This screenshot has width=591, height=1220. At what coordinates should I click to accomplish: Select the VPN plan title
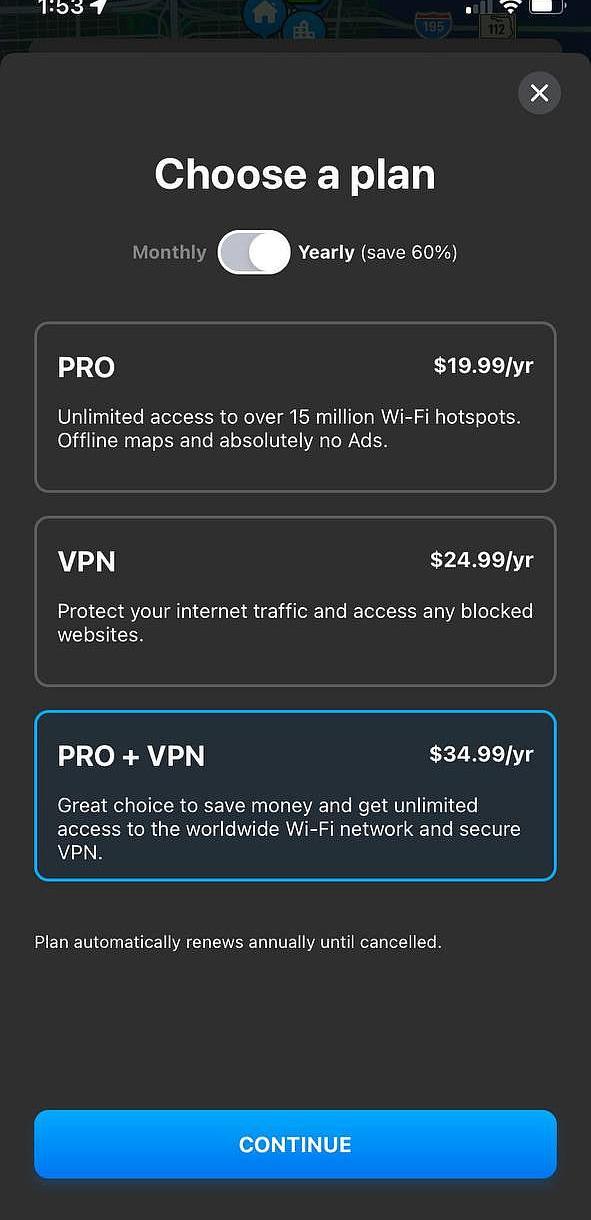coord(86,561)
